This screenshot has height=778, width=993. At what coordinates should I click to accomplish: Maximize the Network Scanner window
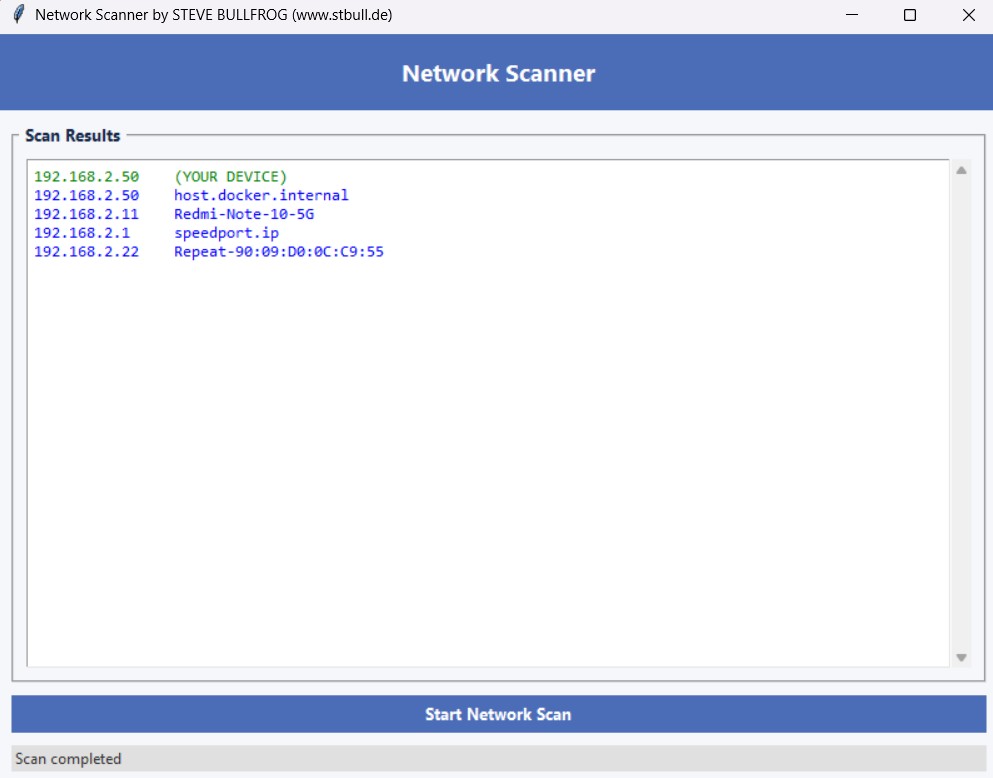point(909,14)
